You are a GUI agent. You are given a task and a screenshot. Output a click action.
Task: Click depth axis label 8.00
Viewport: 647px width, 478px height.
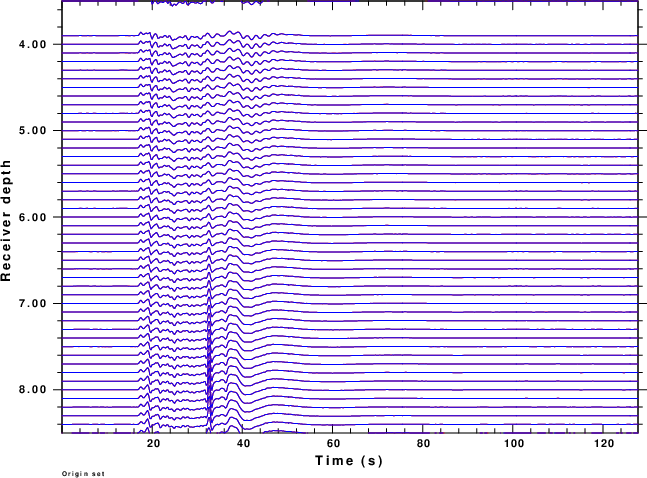(x=33, y=390)
